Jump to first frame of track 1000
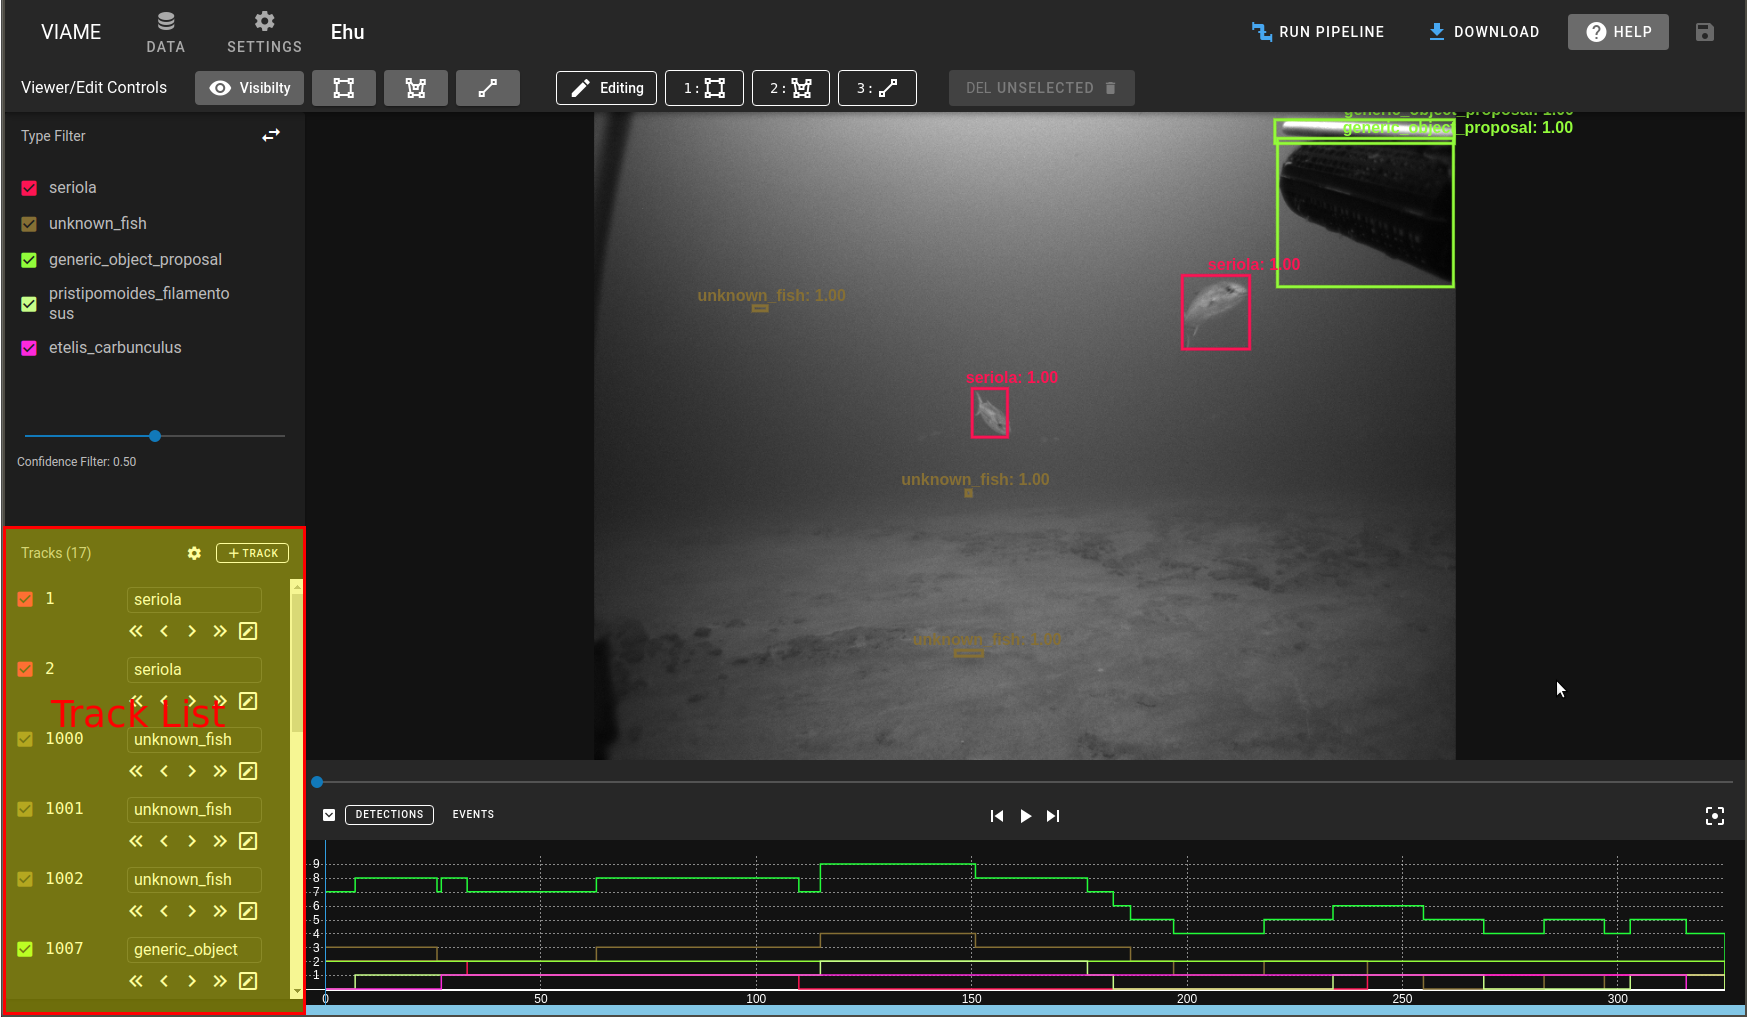This screenshot has height=1018, width=1747. point(136,771)
